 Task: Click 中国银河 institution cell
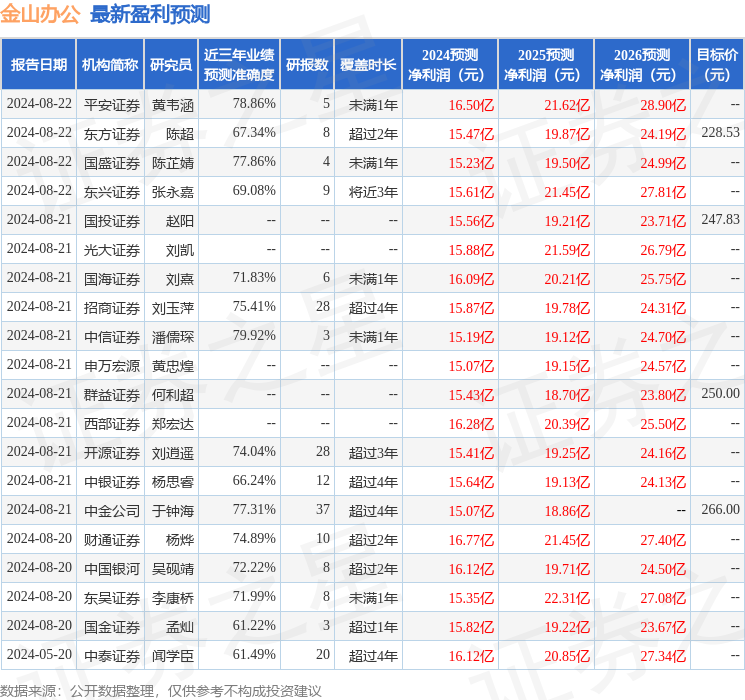pos(112,569)
